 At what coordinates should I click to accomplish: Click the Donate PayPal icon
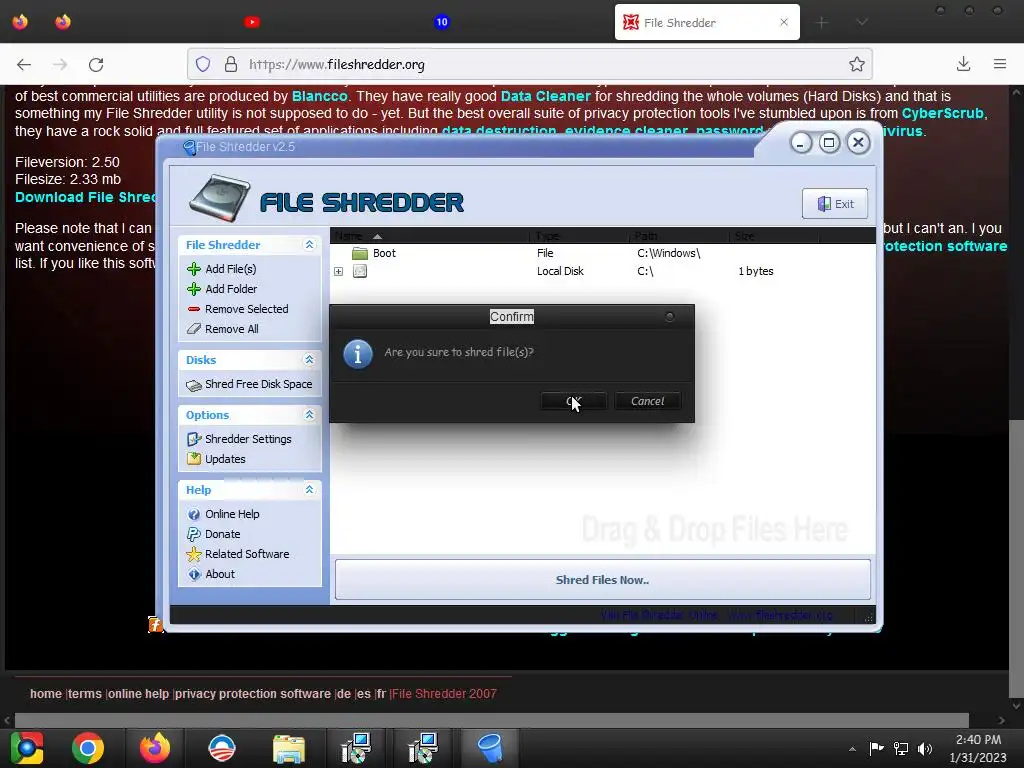coord(194,534)
